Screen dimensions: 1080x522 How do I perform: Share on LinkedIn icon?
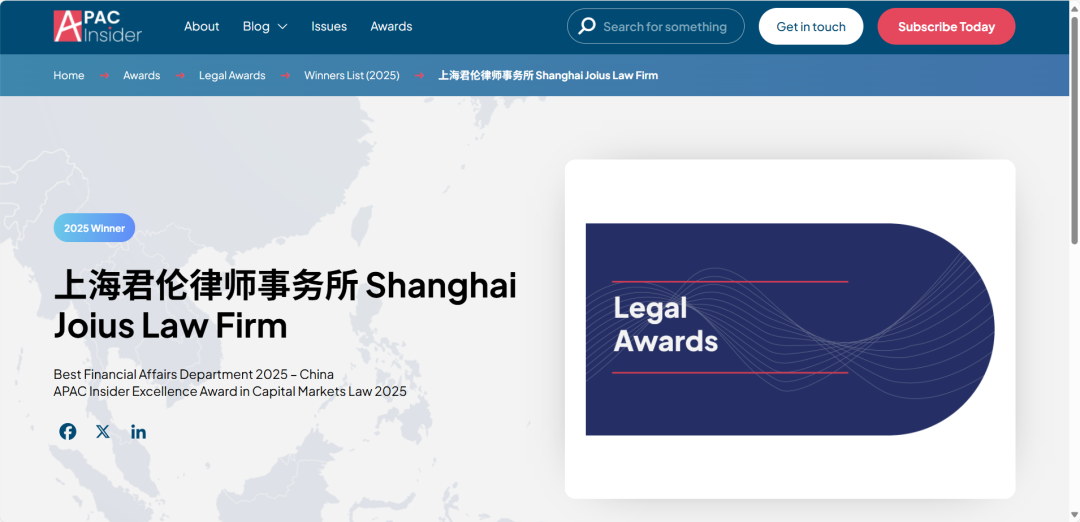point(138,432)
